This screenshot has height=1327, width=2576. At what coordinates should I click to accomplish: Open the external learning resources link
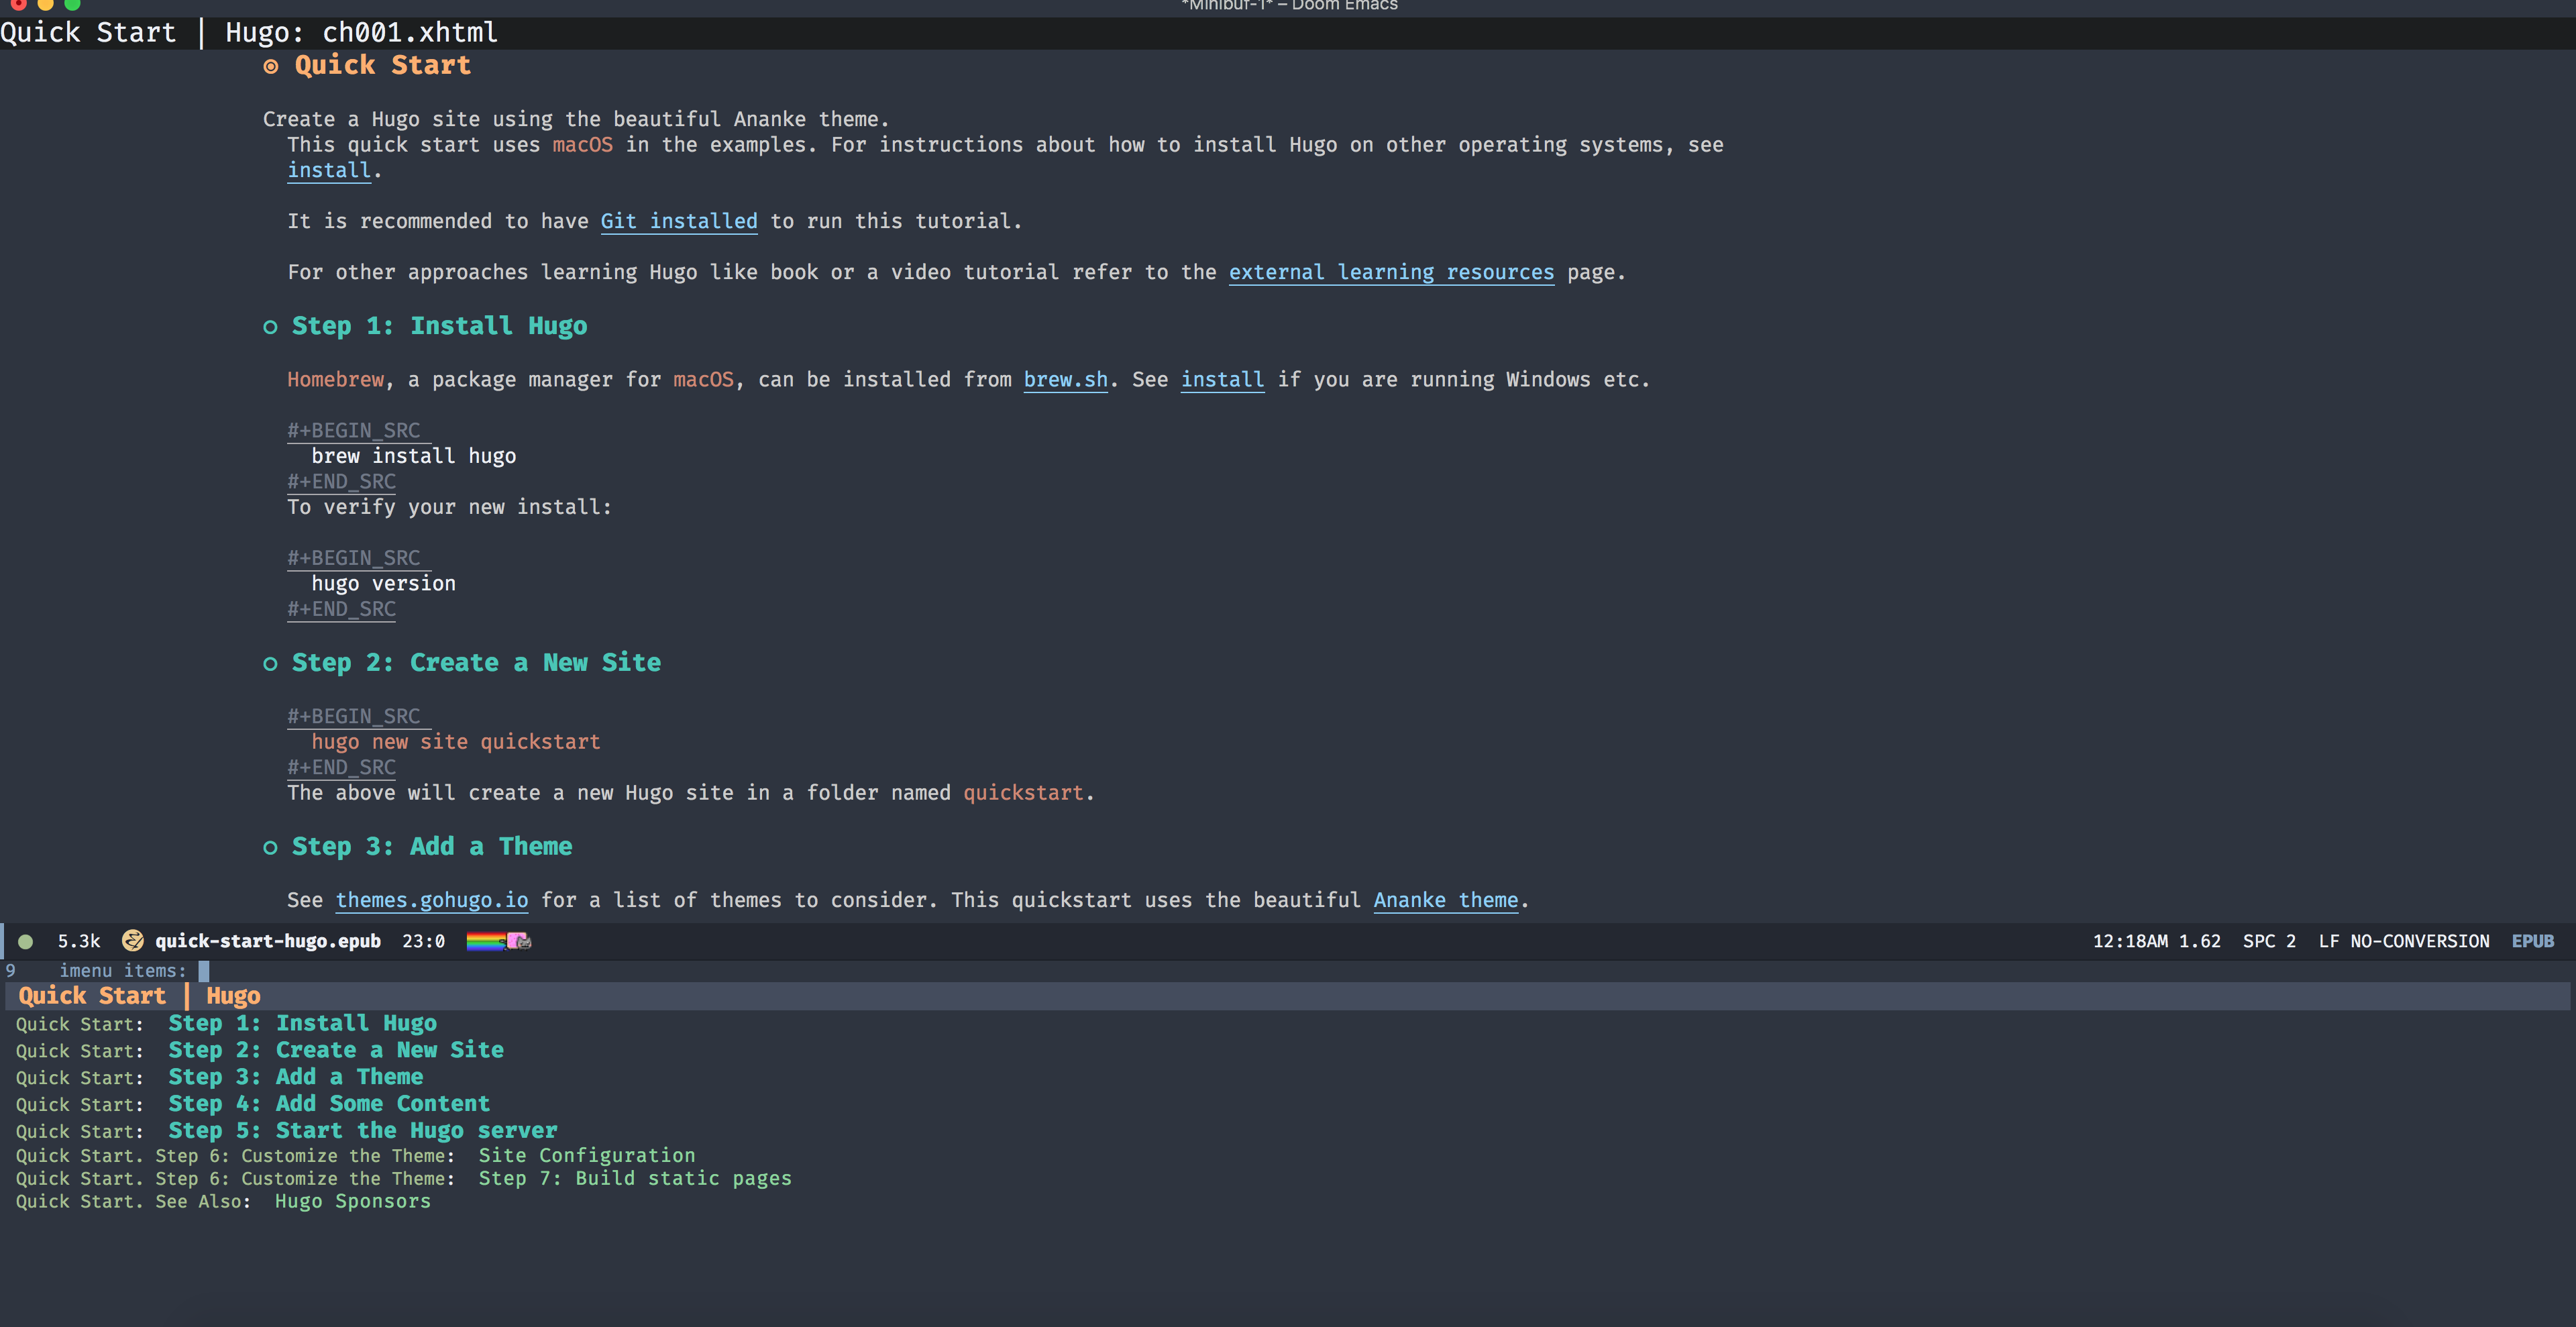pyautogui.click(x=1391, y=272)
